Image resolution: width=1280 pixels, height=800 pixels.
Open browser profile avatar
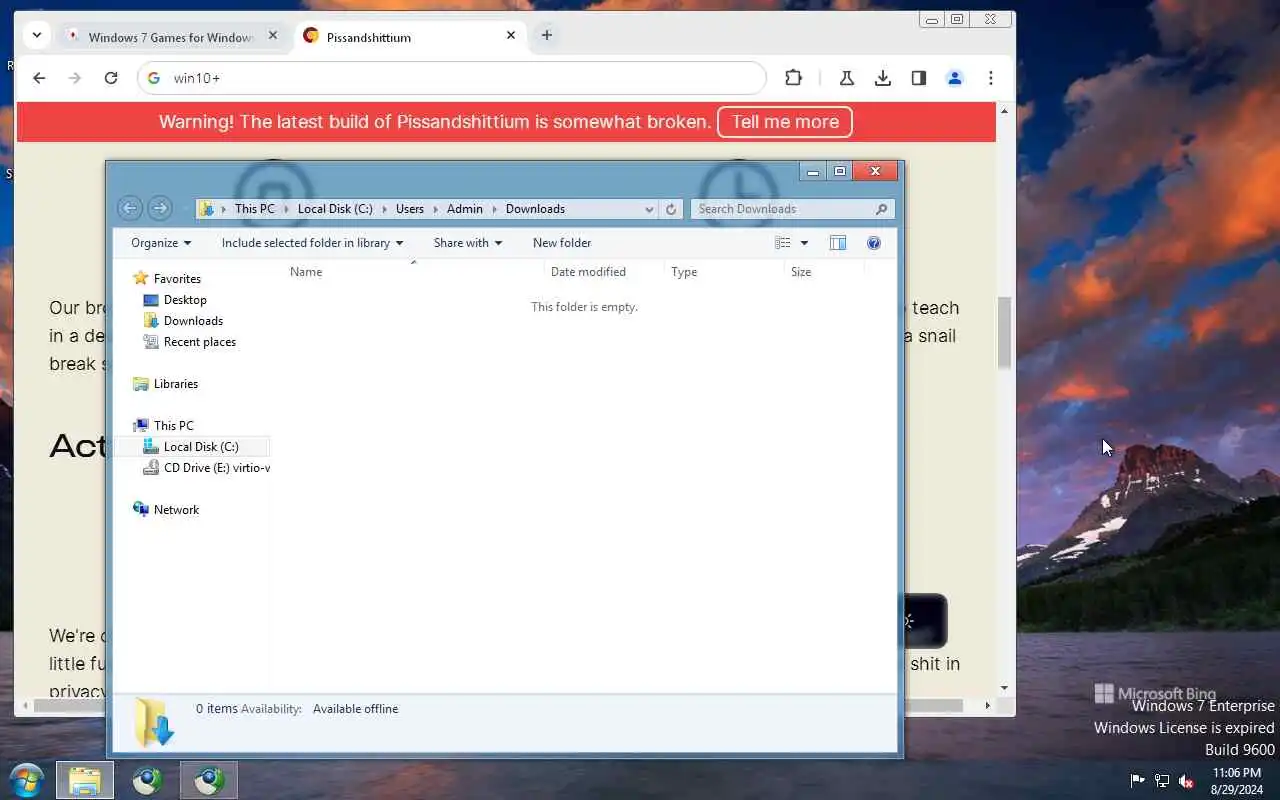pos(955,78)
